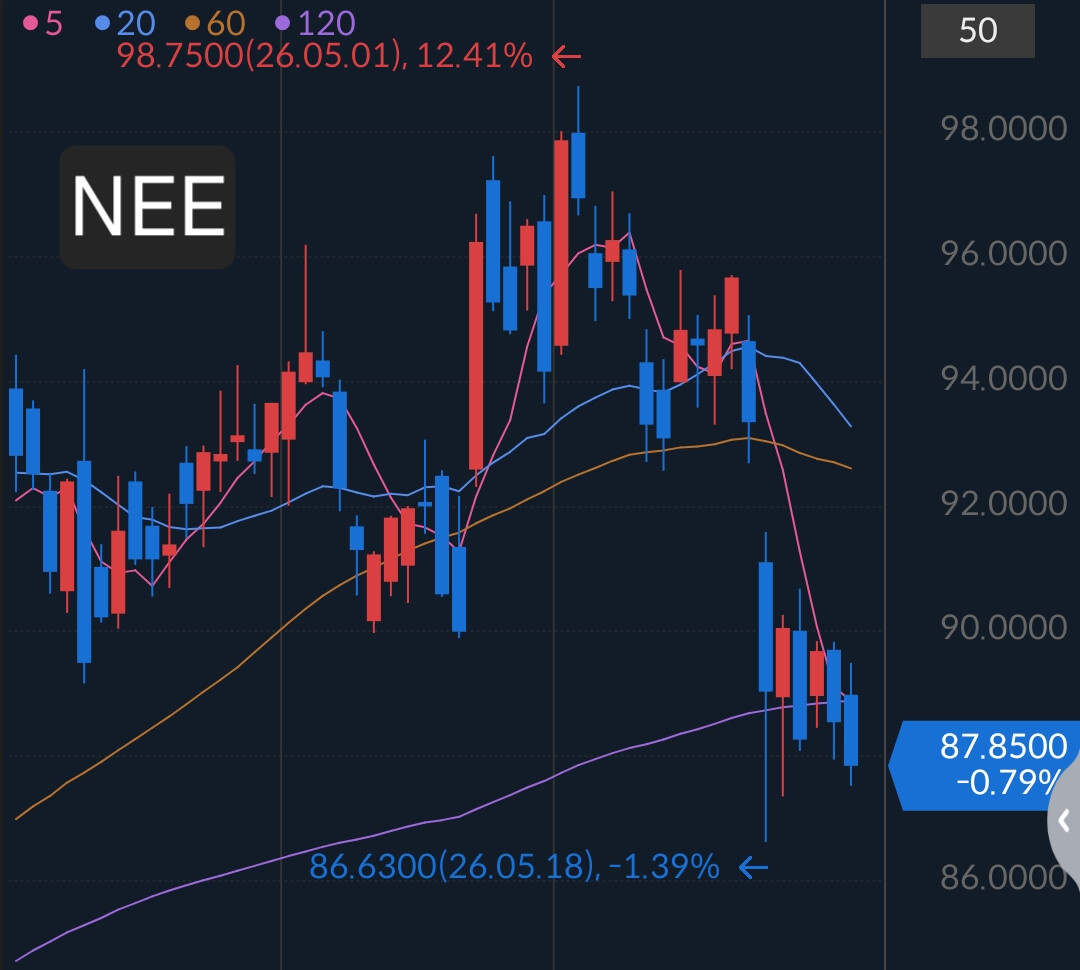Click the 98.0000 price axis label

1004,128
